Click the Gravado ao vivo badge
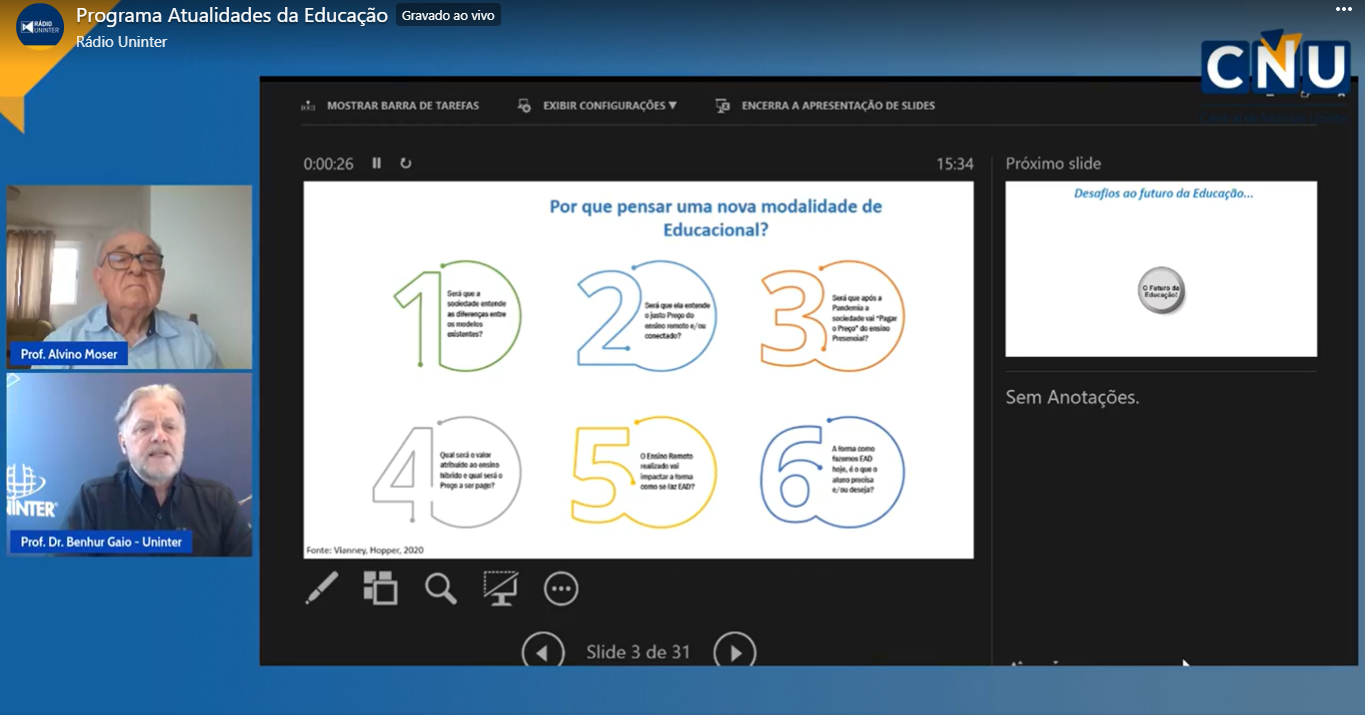 (x=448, y=16)
